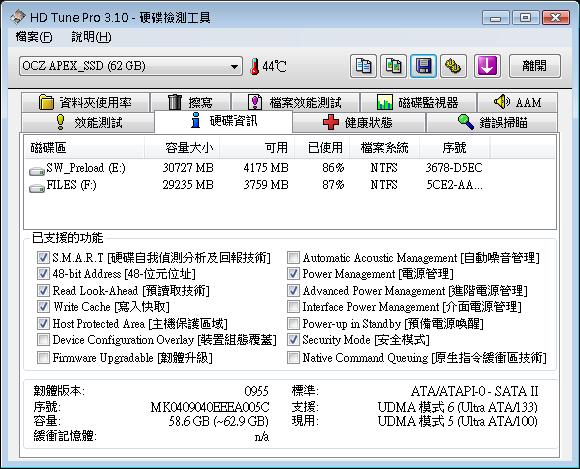
Task: Open the 健康狀態 health tab
Action: (358, 122)
